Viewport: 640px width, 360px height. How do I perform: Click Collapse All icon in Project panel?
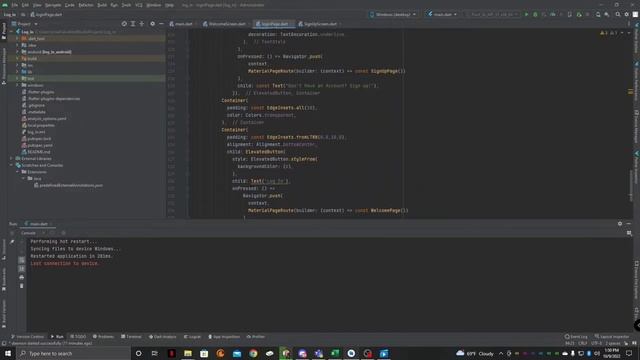tap(142, 24)
